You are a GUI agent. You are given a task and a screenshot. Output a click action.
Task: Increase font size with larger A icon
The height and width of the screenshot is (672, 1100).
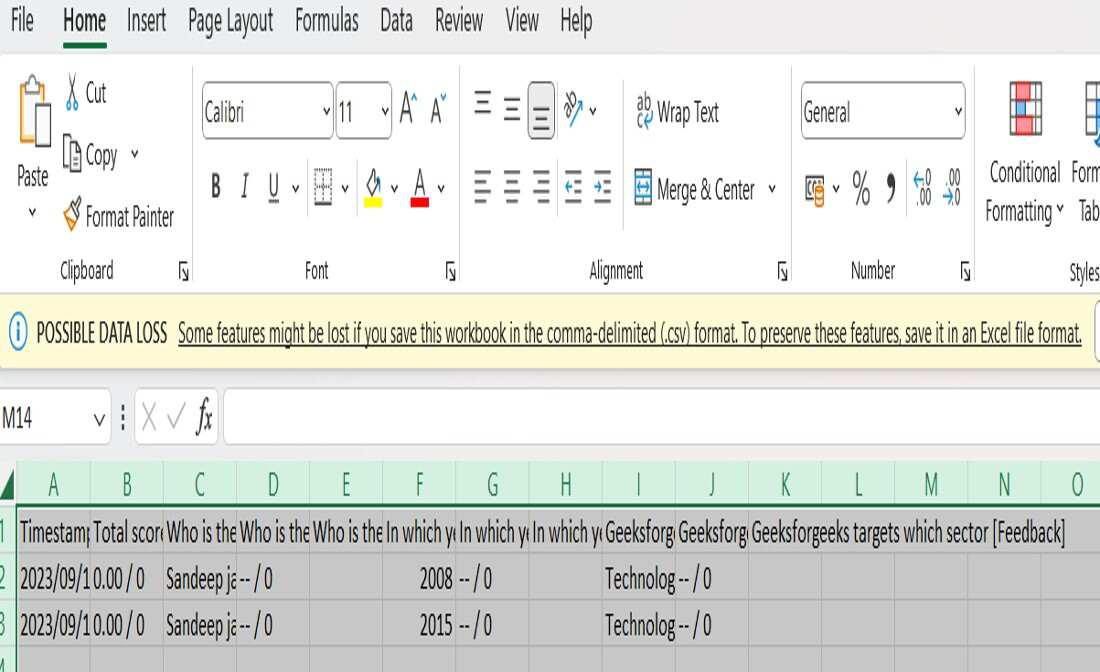tap(408, 109)
